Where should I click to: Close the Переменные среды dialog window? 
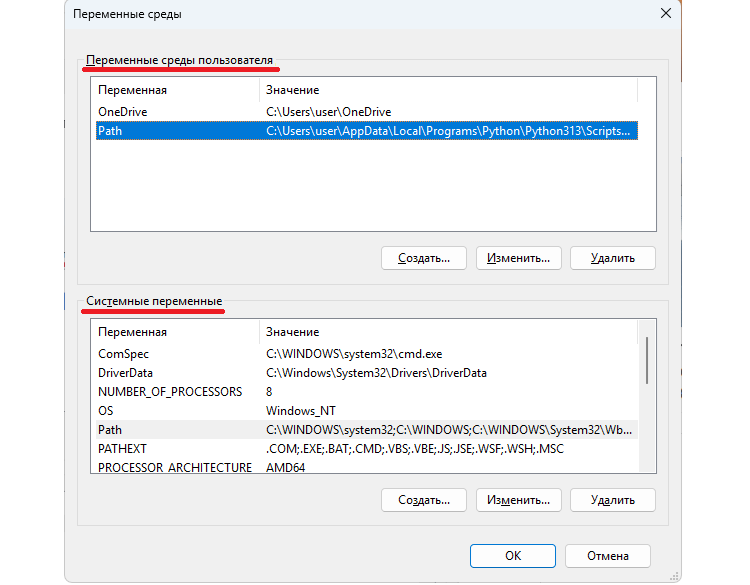tap(665, 14)
